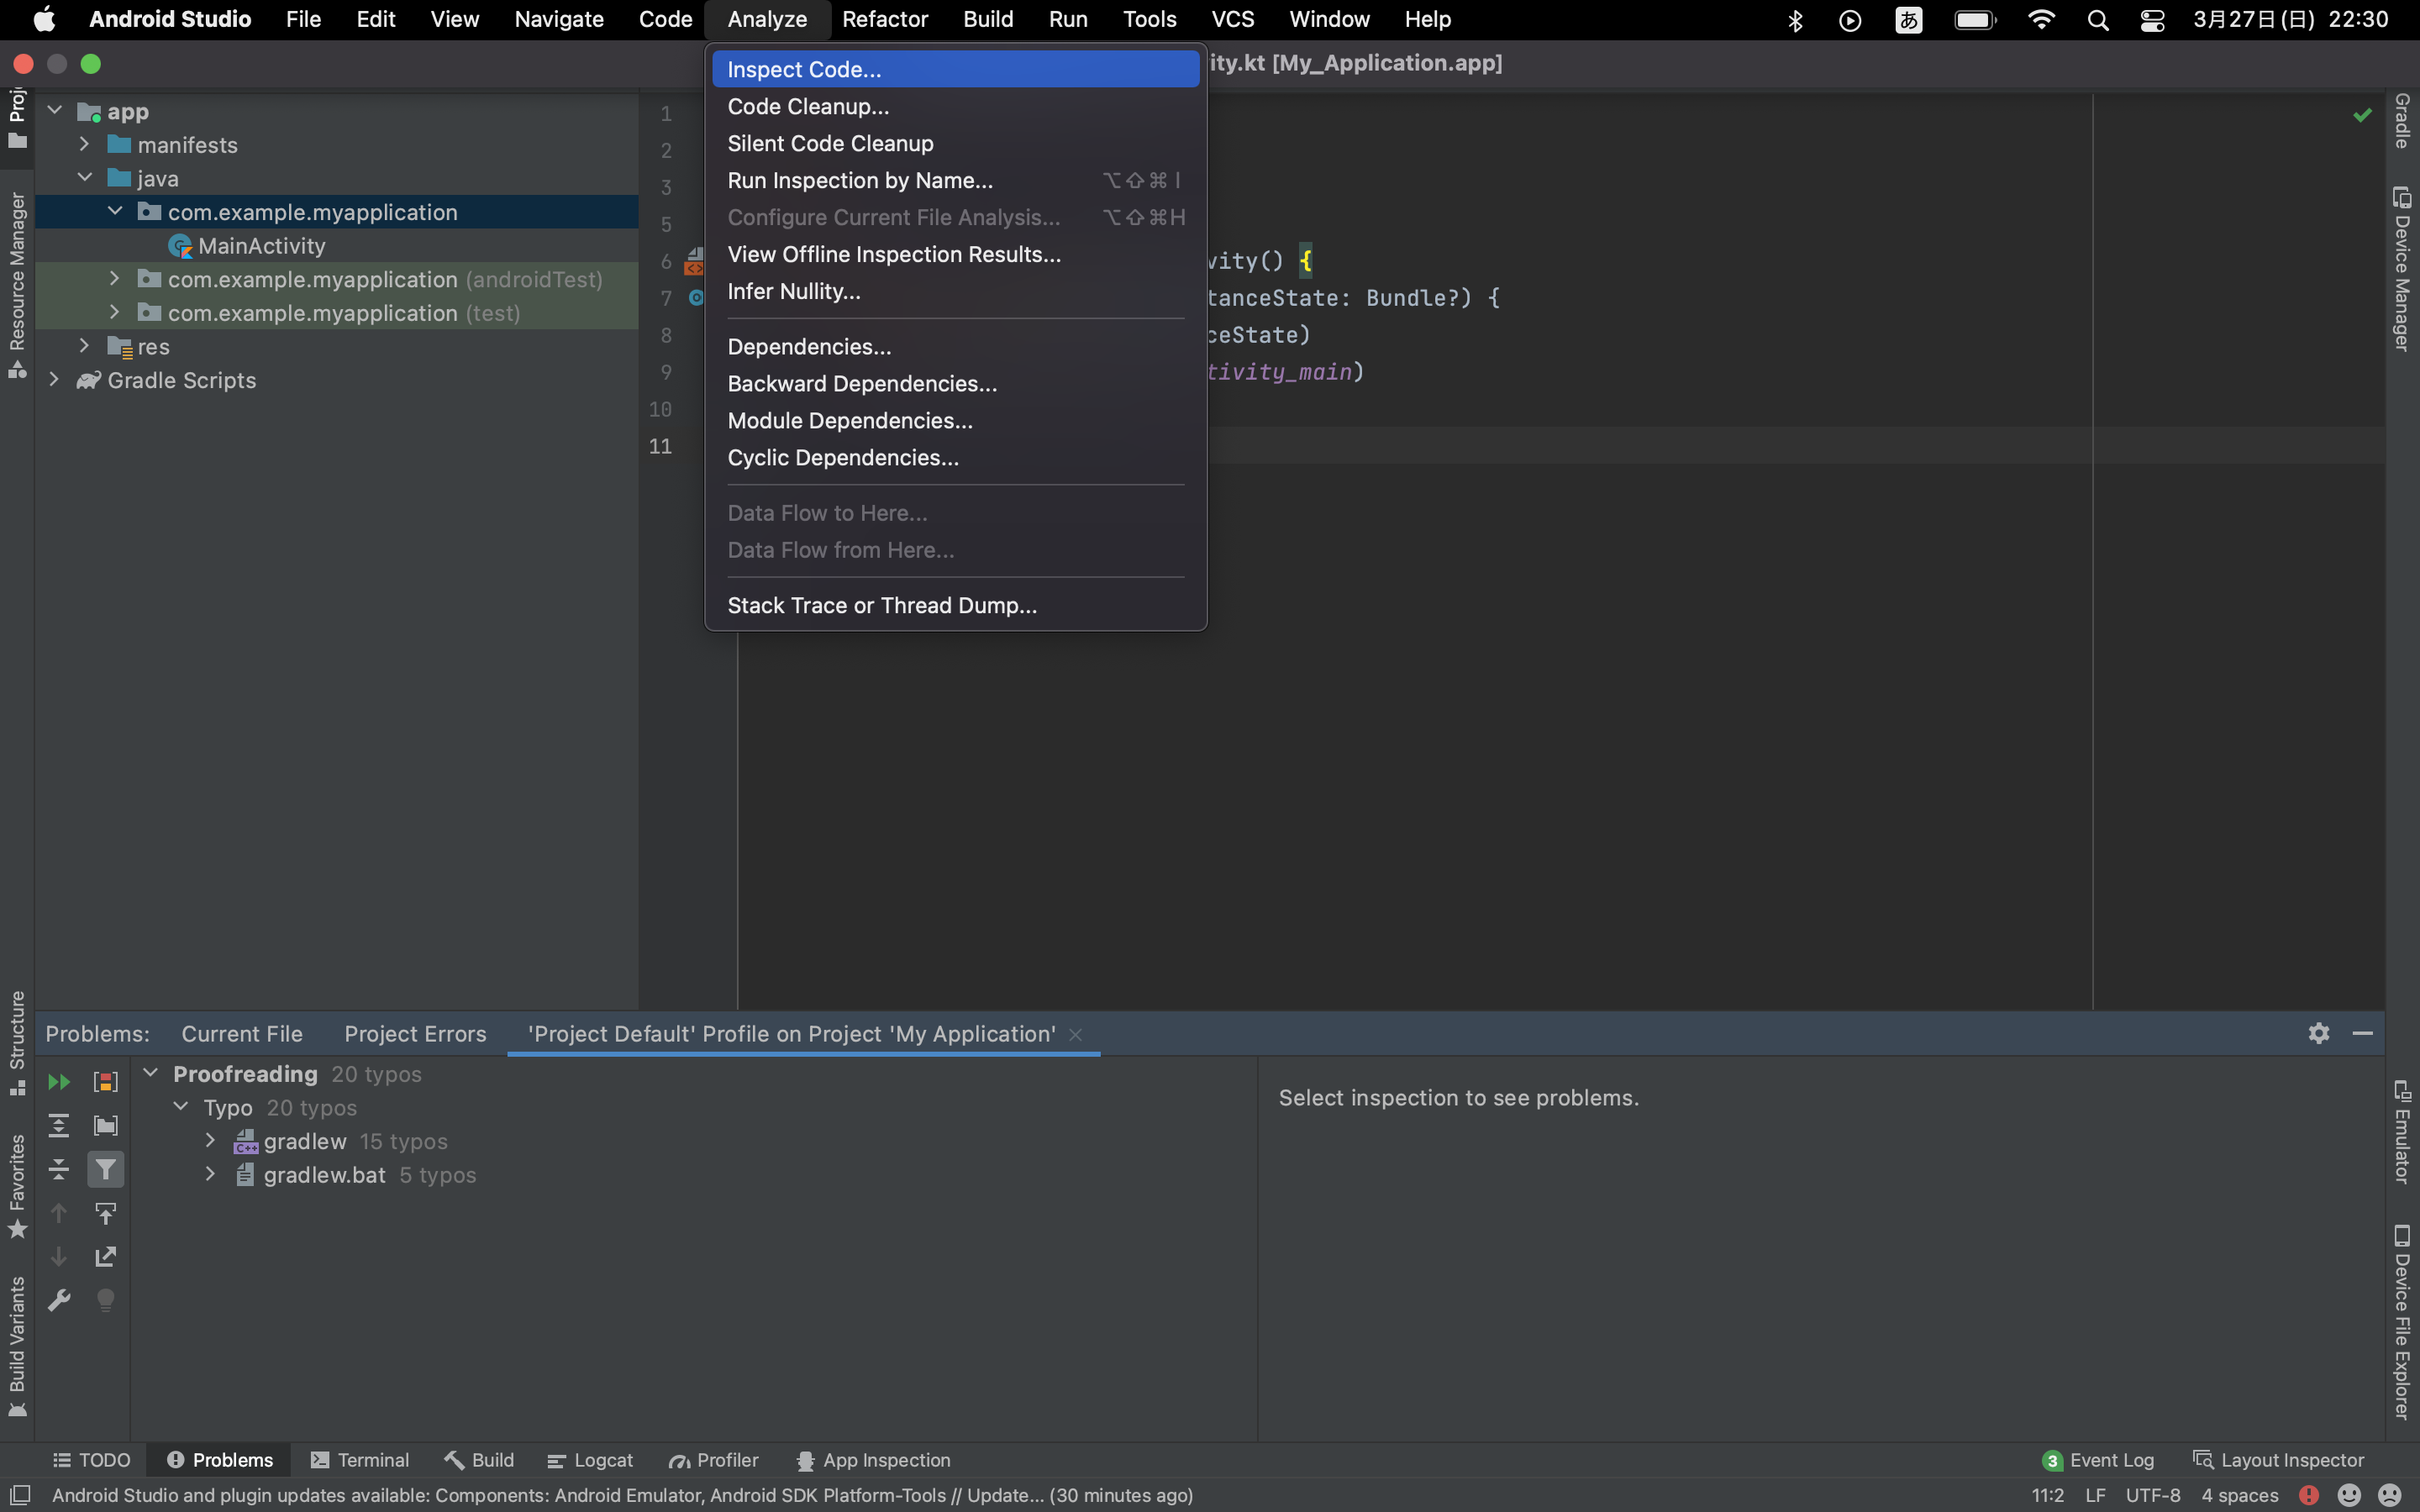Rerun the inspection in Problems panel
This screenshot has width=2420, height=1512.
[58, 1081]
